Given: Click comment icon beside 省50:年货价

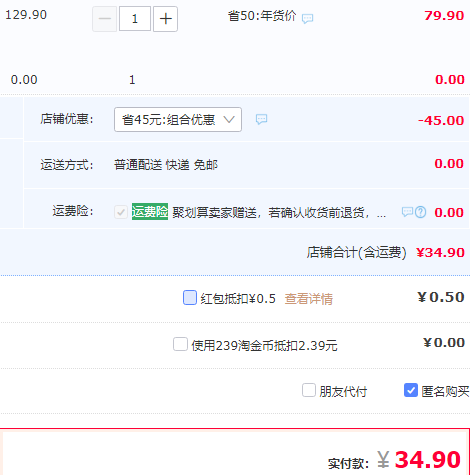Looking at the screenshot, I should pyautogui.click(x=307, y=18).
